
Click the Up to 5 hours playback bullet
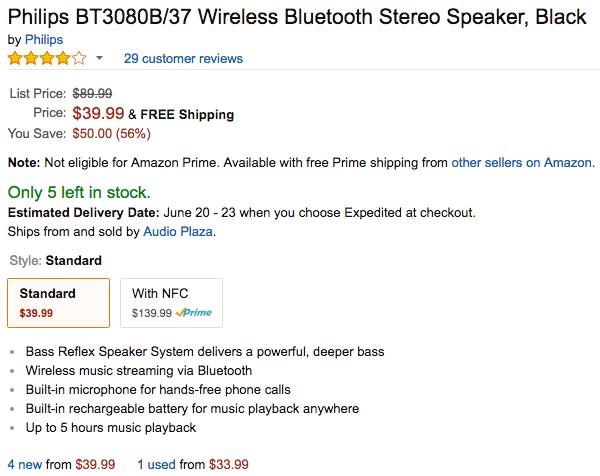coord(112,427)
